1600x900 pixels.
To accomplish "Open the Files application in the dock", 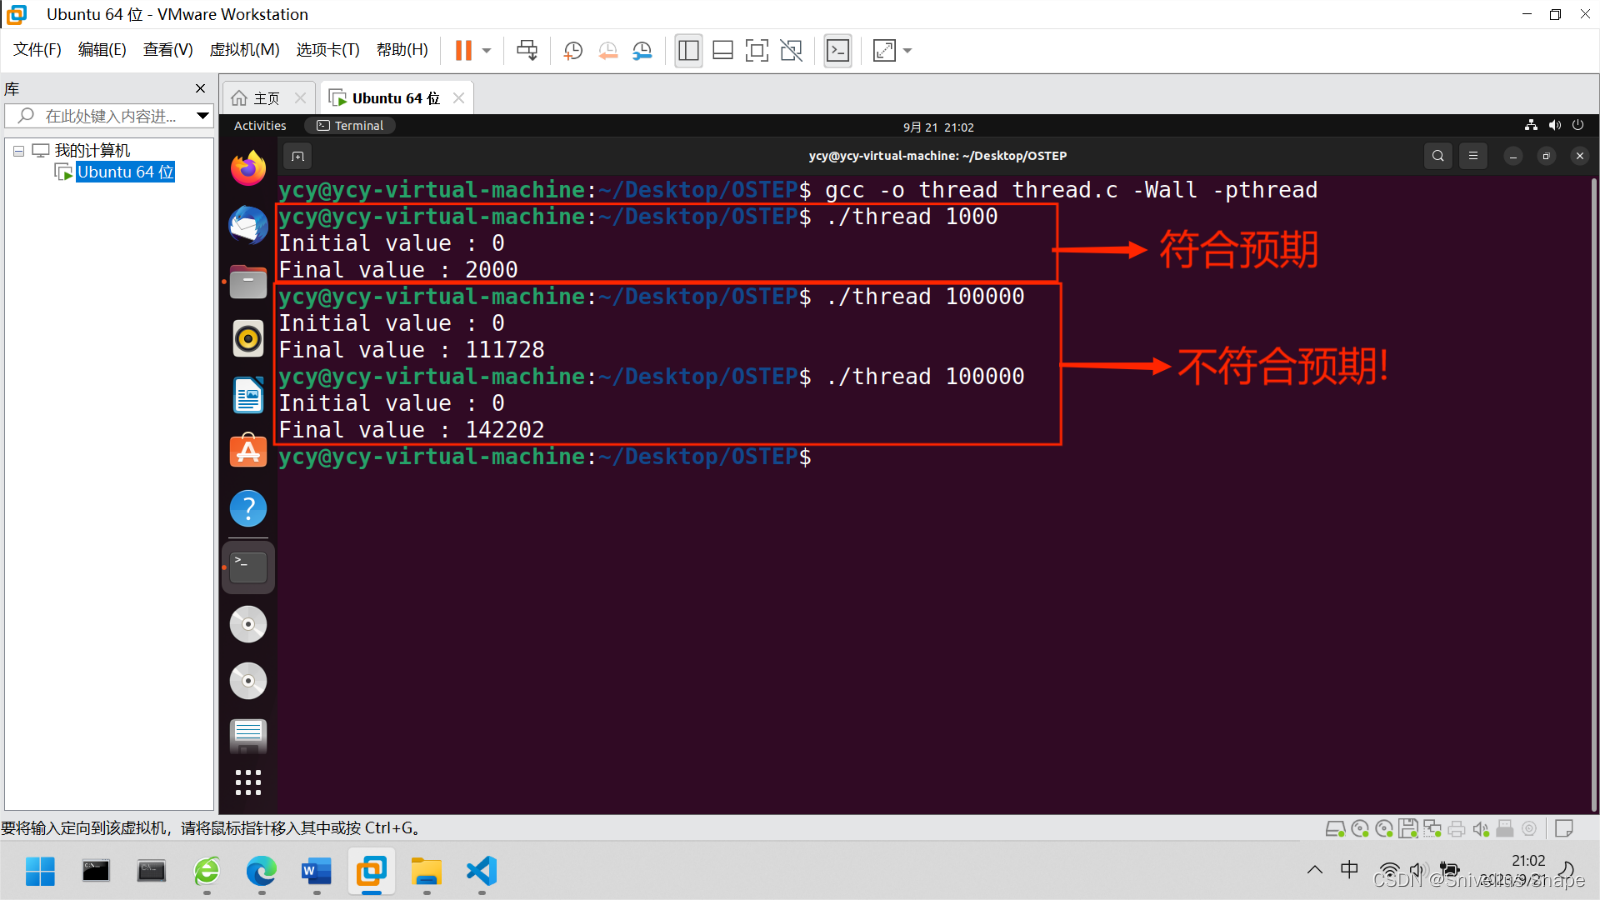I will 248,281.
